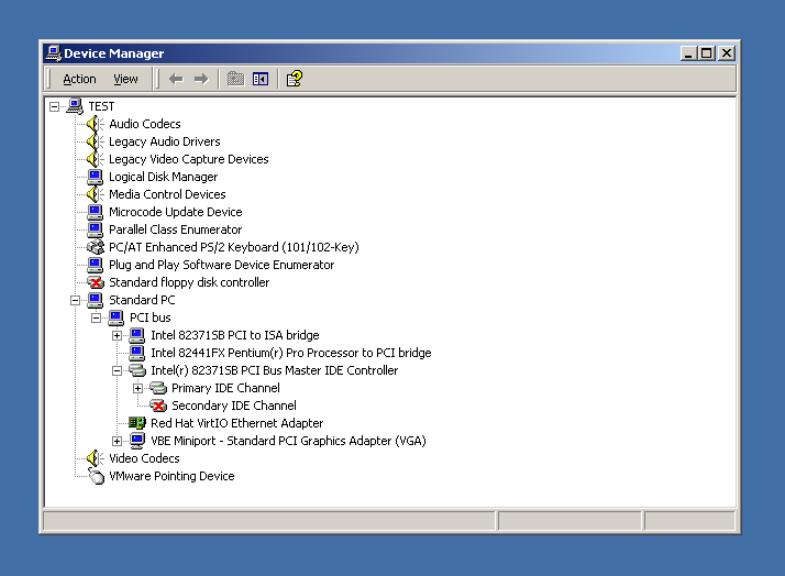The height and width of the screenshot is (576, 785).
Task: Select the PCI bus label
Action: [x=150, y=318]
